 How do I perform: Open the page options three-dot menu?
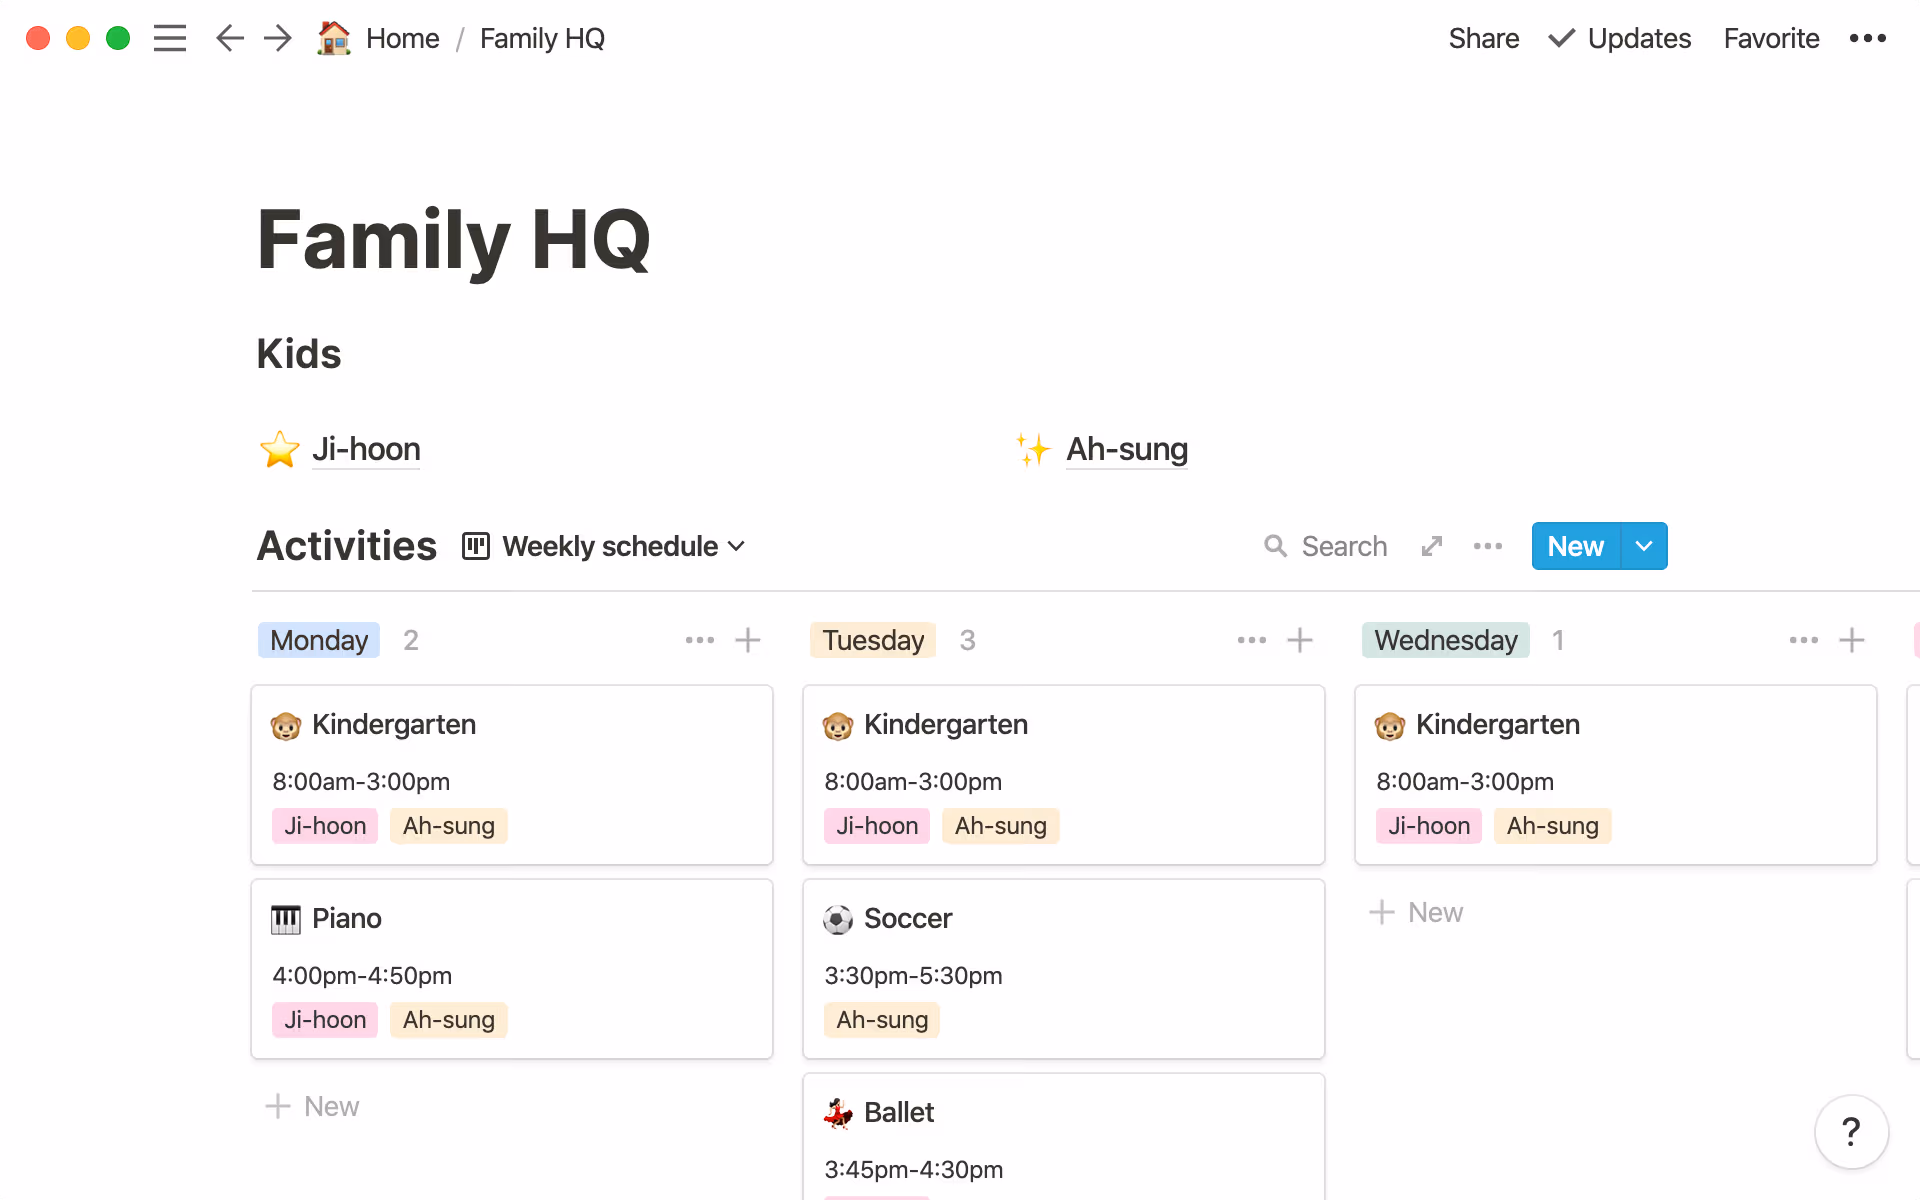[1867, 38]
